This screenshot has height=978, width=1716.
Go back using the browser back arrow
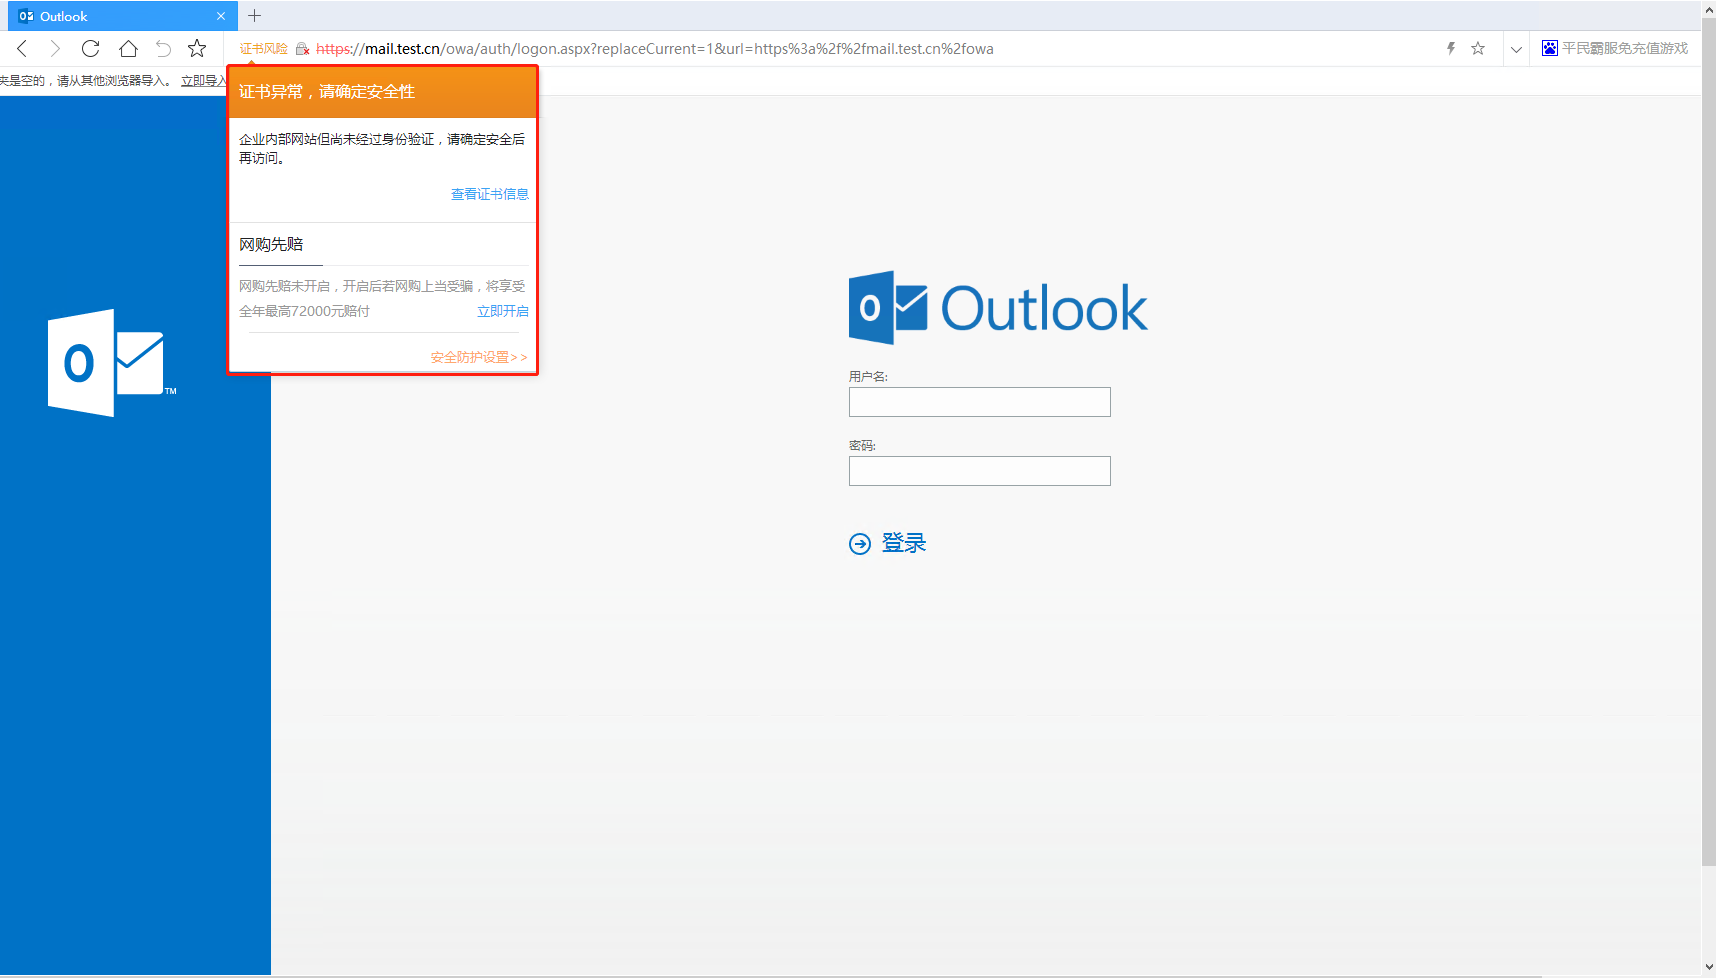point(22,48)
